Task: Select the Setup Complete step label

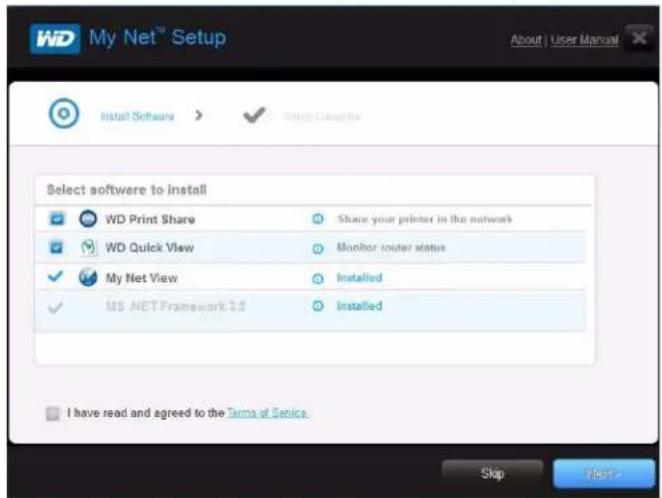Action: click(x=322, y=116)
